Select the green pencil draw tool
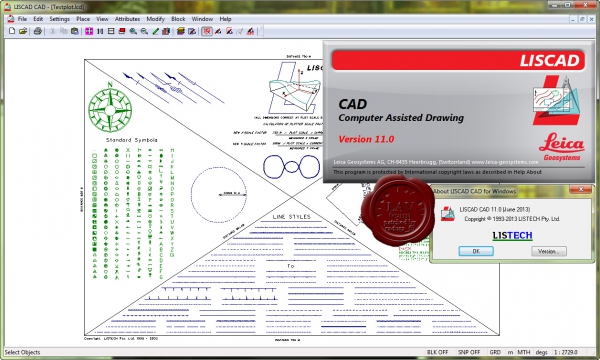 [x=155, y=31]
